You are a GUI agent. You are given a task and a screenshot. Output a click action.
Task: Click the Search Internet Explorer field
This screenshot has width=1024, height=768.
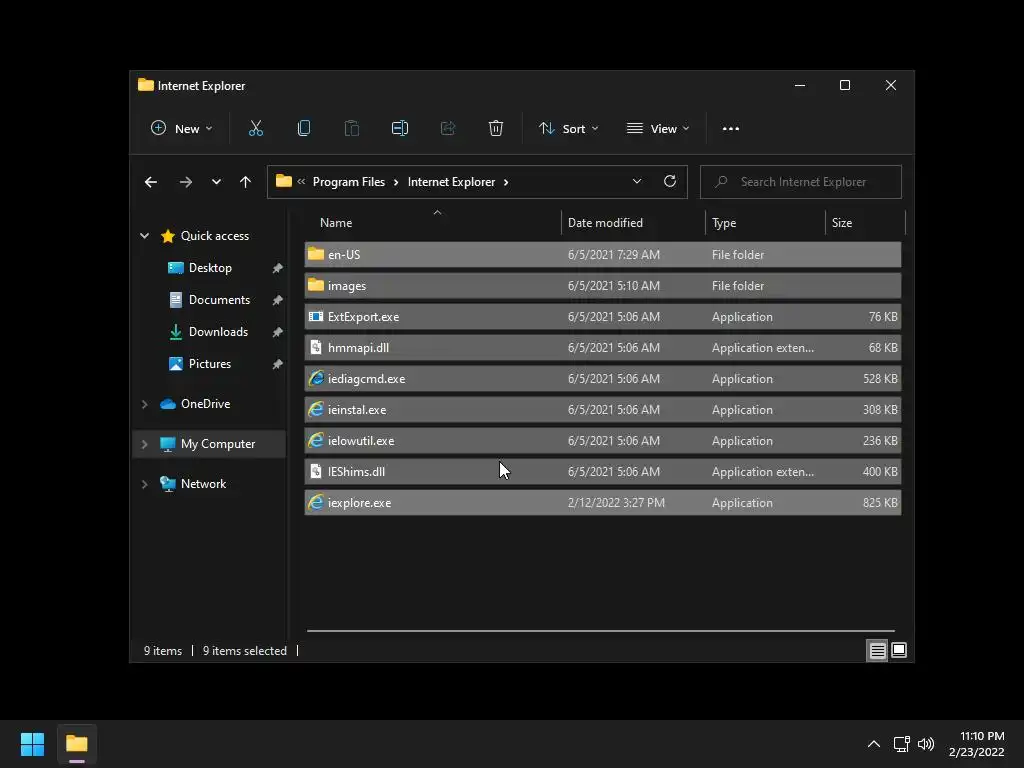coord(801,182)
